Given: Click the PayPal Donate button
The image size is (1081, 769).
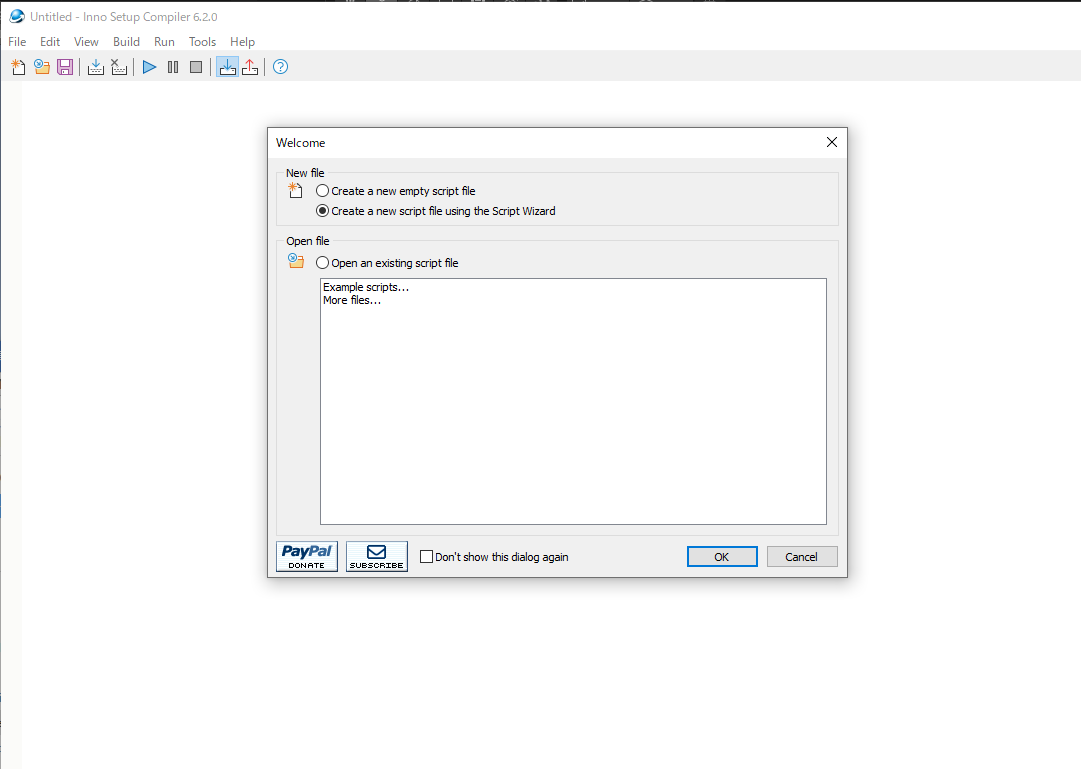Looking at the screenshot, I should point(307,557).
